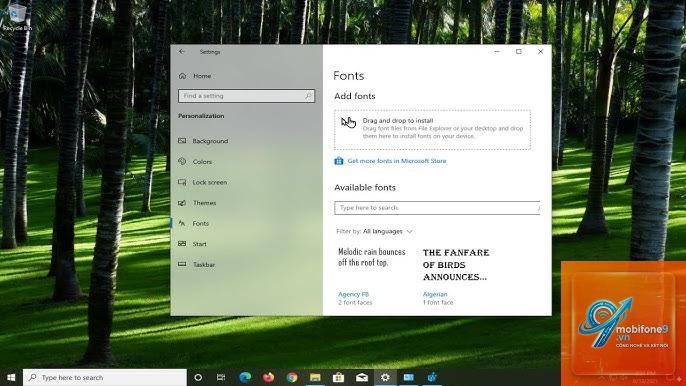Open the Windows Start menu button
The image size is (686, 386).
coord(11,377)
